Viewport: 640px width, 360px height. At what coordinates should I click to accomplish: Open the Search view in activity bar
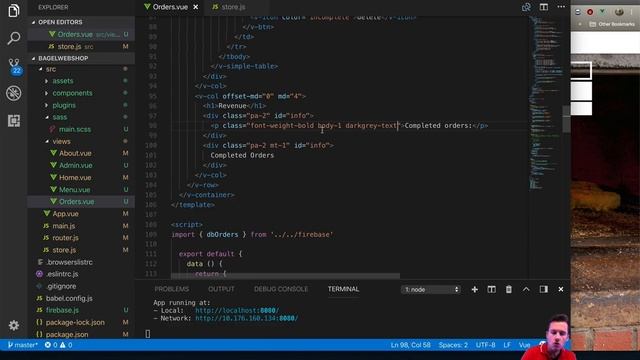[x=13, y=38]
